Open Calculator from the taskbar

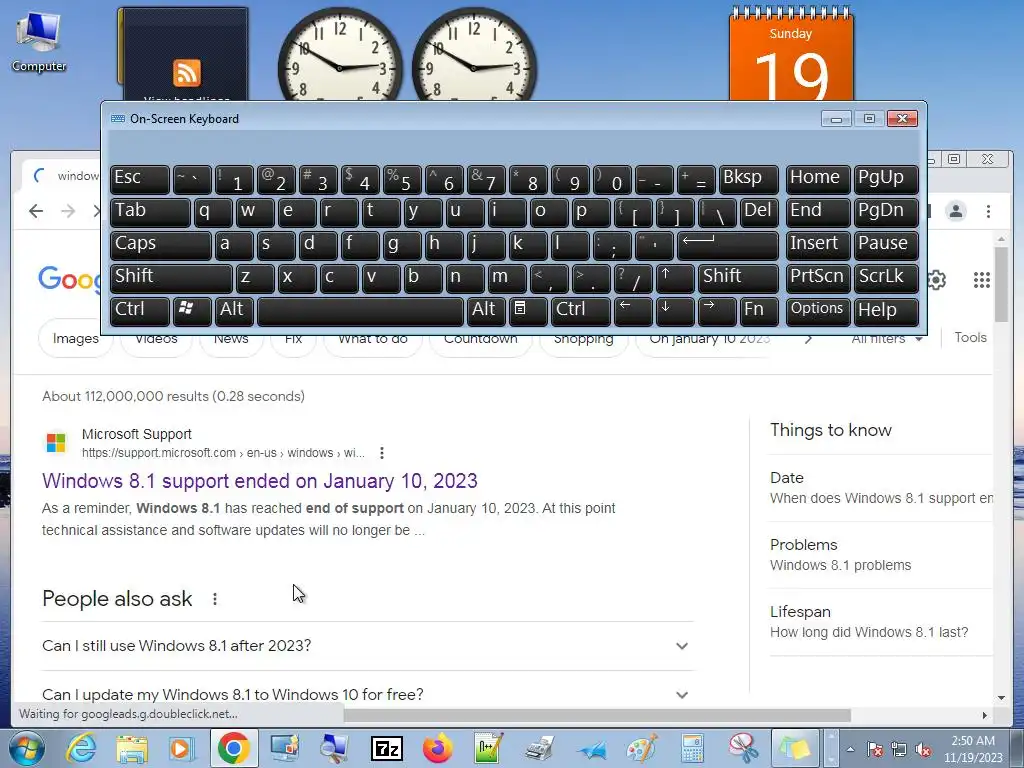coord(692,748)
